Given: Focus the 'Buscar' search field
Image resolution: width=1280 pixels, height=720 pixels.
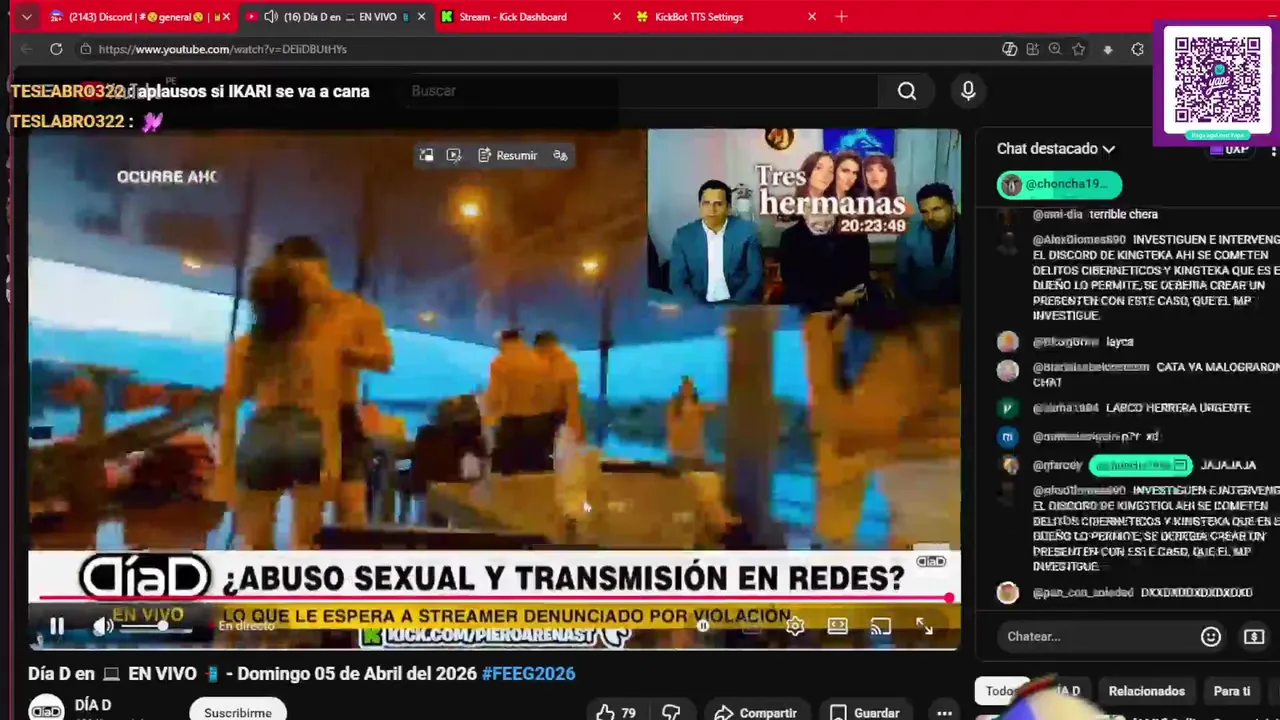Looking at the screenshot, I should click(640, 91).
